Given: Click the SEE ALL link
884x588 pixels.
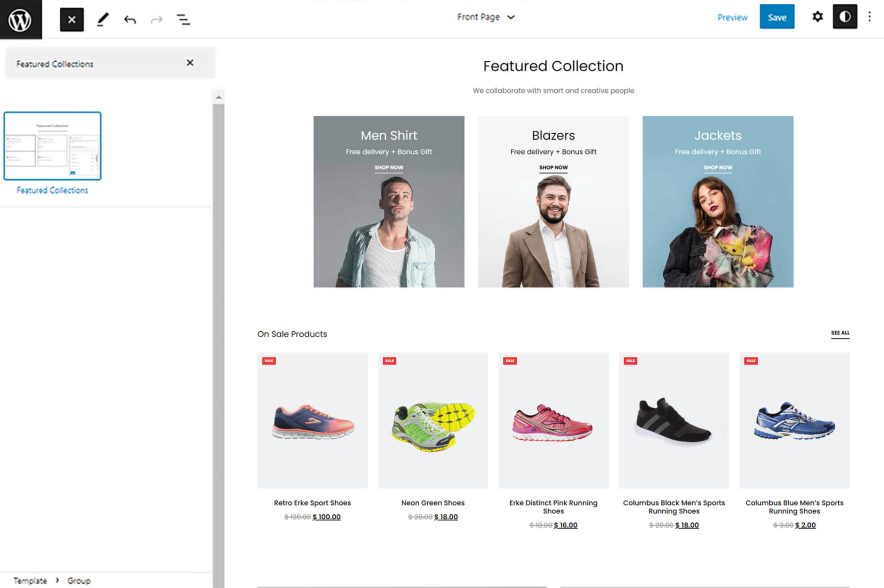Looking at the screenshot, I should pos(840,333).
